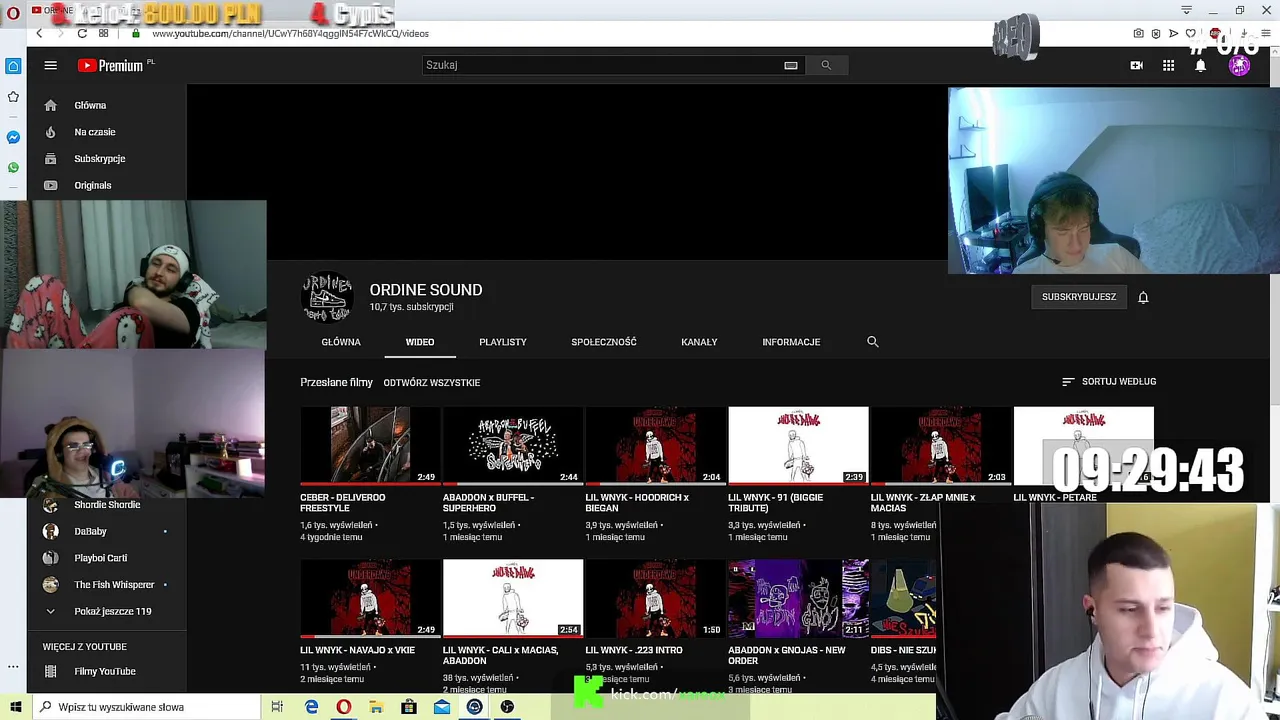Open Task View on the taskbar

(x=277, y=707)
